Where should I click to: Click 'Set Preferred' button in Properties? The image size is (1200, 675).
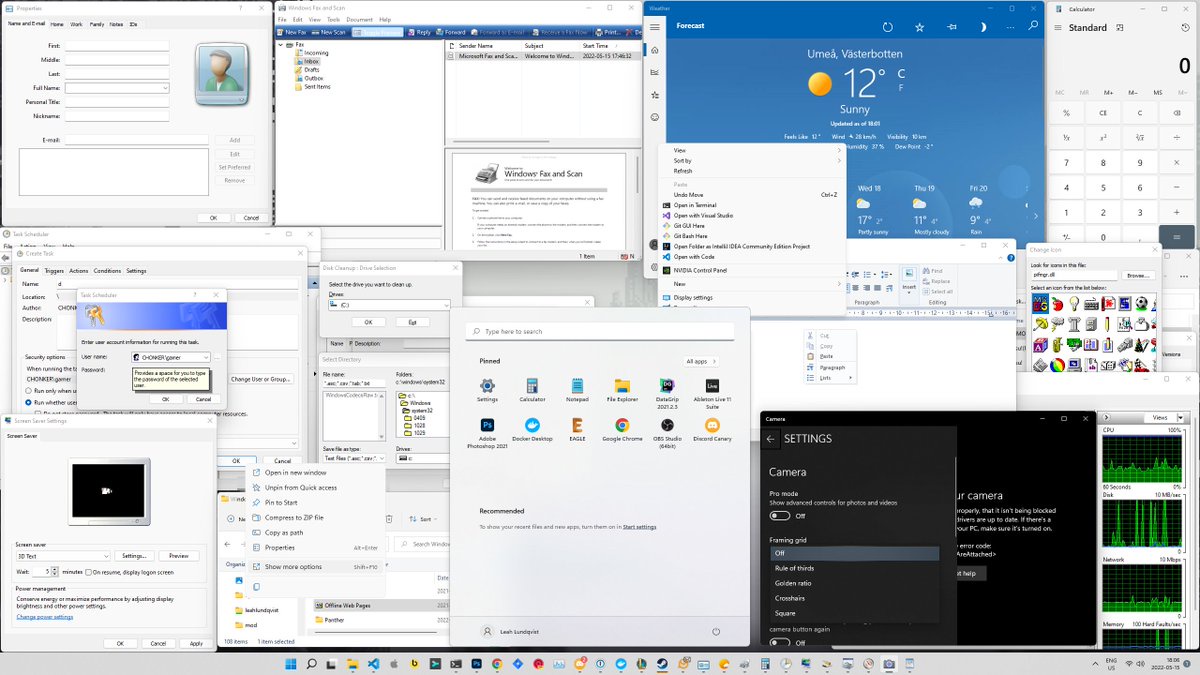[x=234, y=167]
